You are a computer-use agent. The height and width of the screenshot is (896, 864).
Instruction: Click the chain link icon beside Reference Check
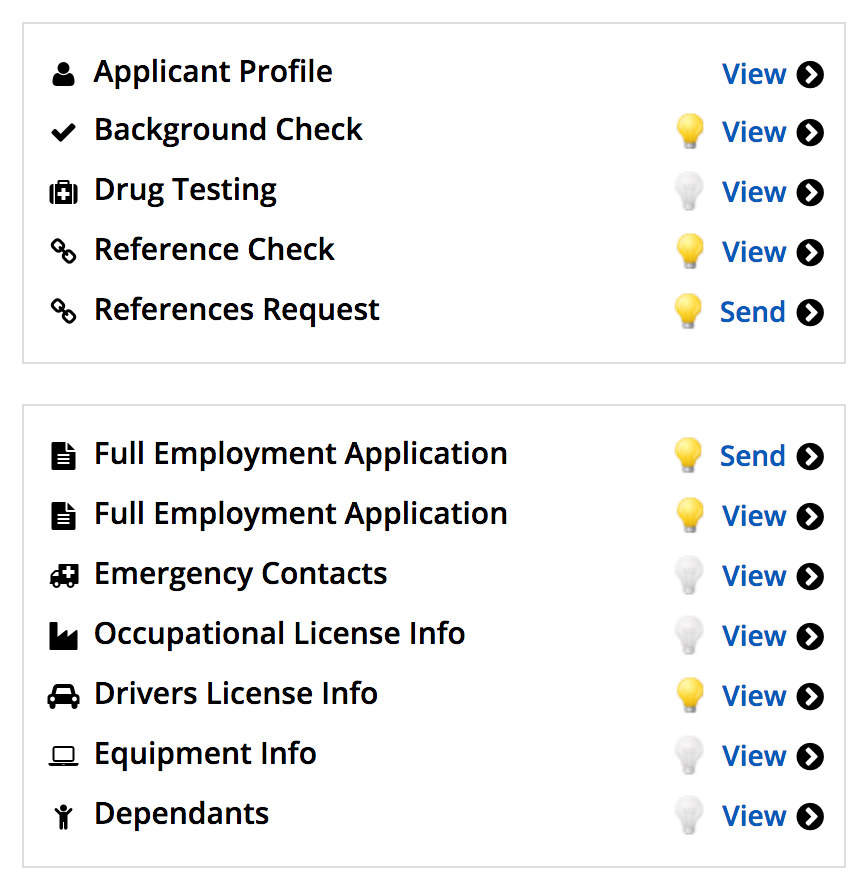tap(63, 251)
